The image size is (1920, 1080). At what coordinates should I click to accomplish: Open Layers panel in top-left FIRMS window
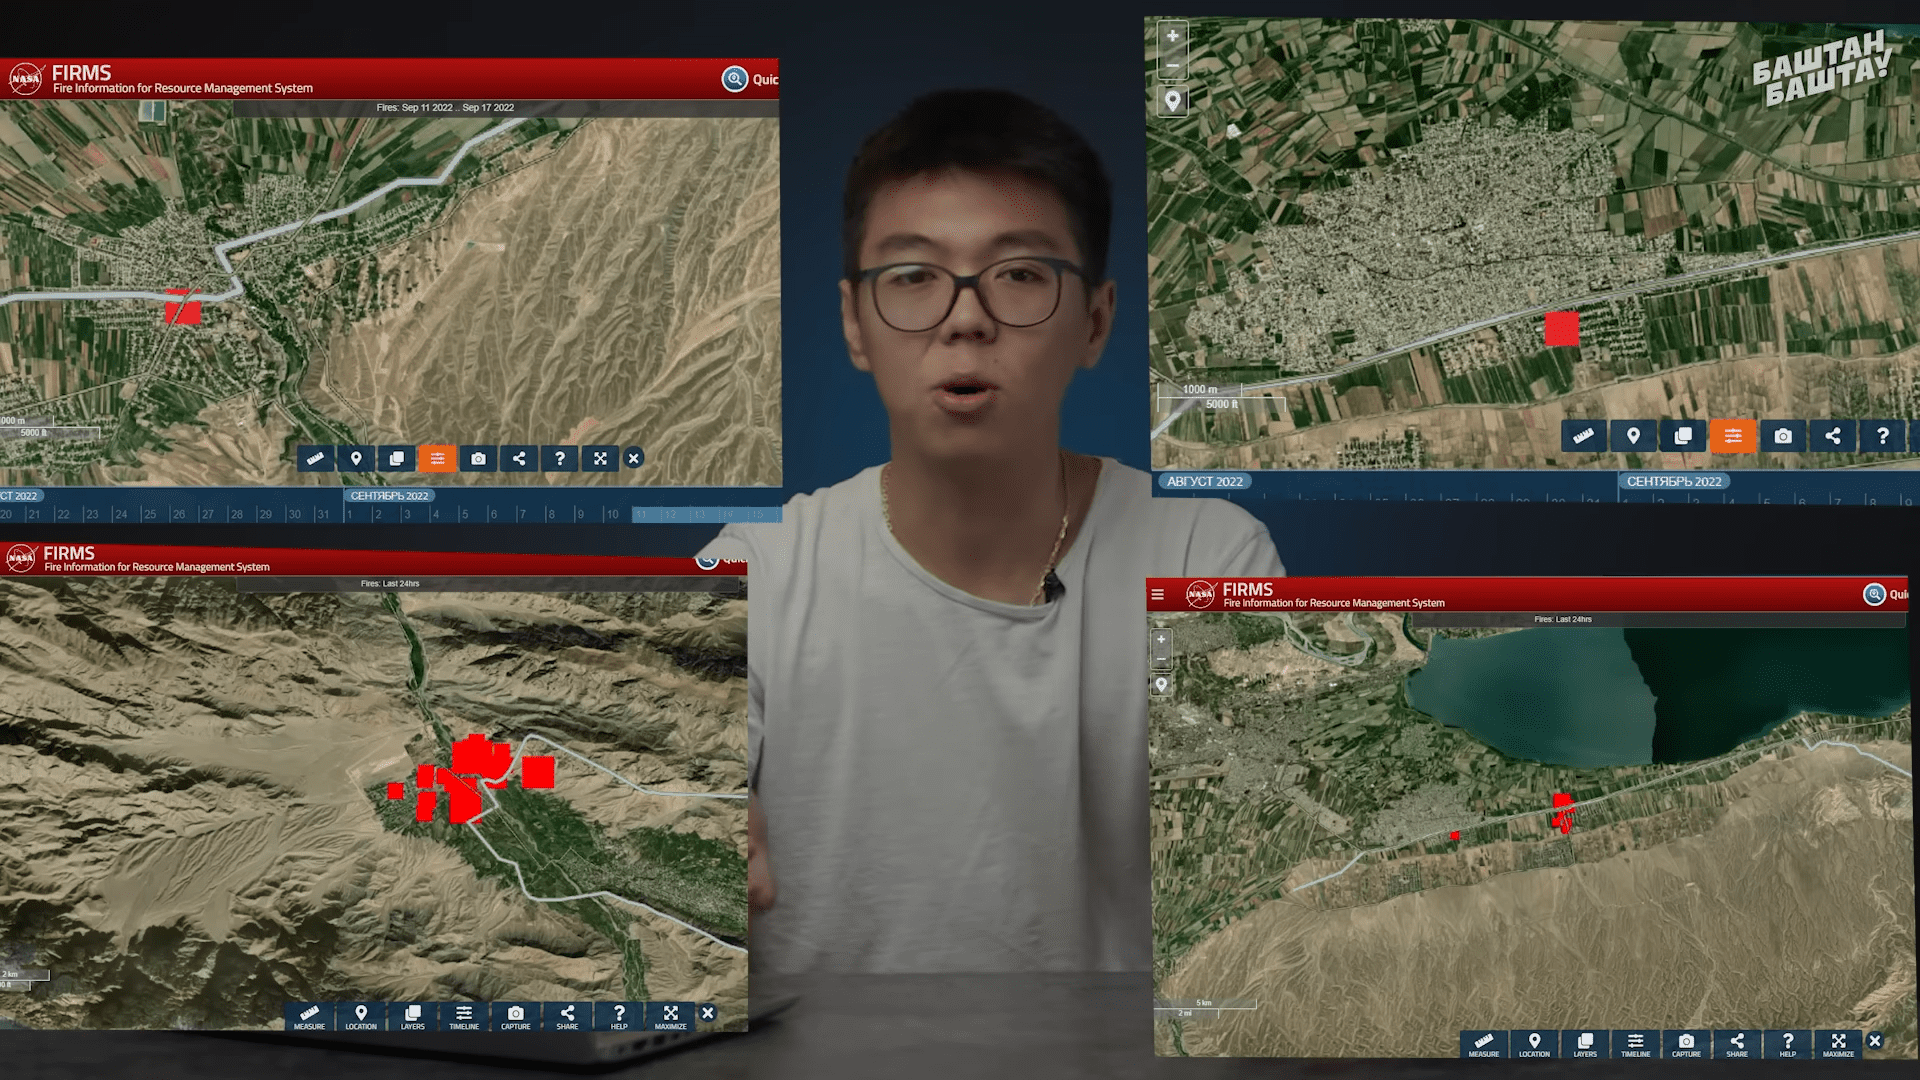(x=397, y=458)
